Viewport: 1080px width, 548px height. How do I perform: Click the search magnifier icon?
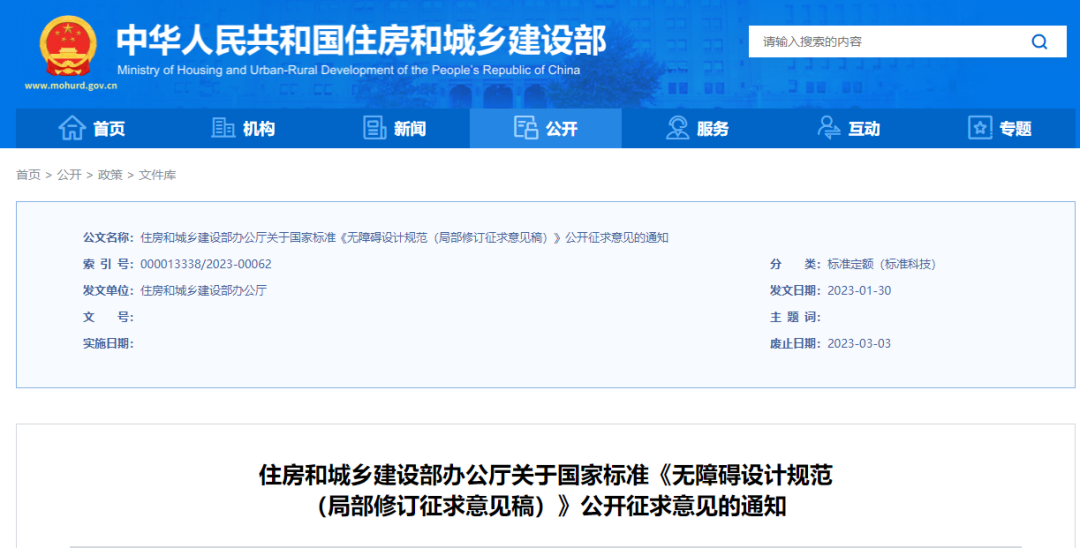[1039, 42]
